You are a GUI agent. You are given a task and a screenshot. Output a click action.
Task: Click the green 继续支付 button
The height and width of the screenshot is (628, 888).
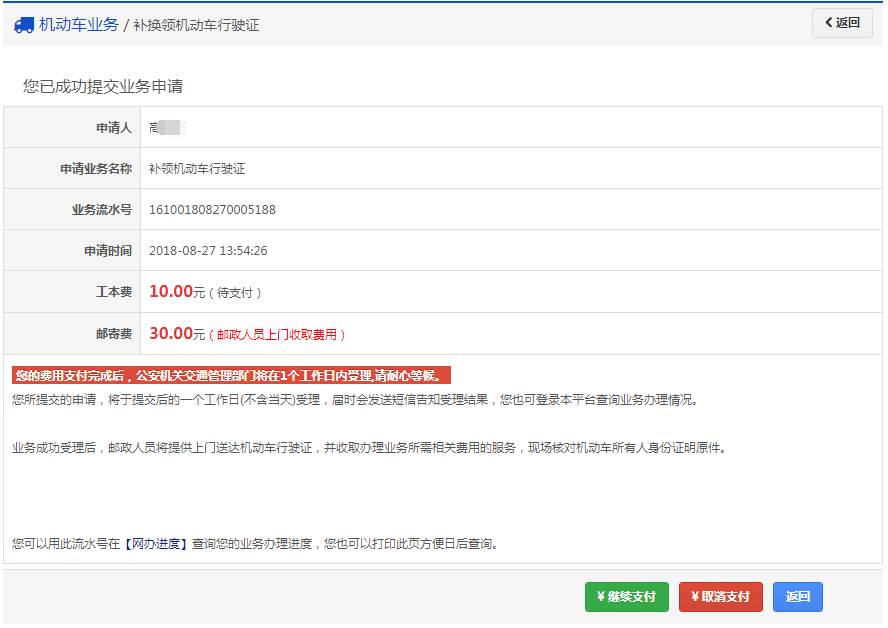click(626, 597)
